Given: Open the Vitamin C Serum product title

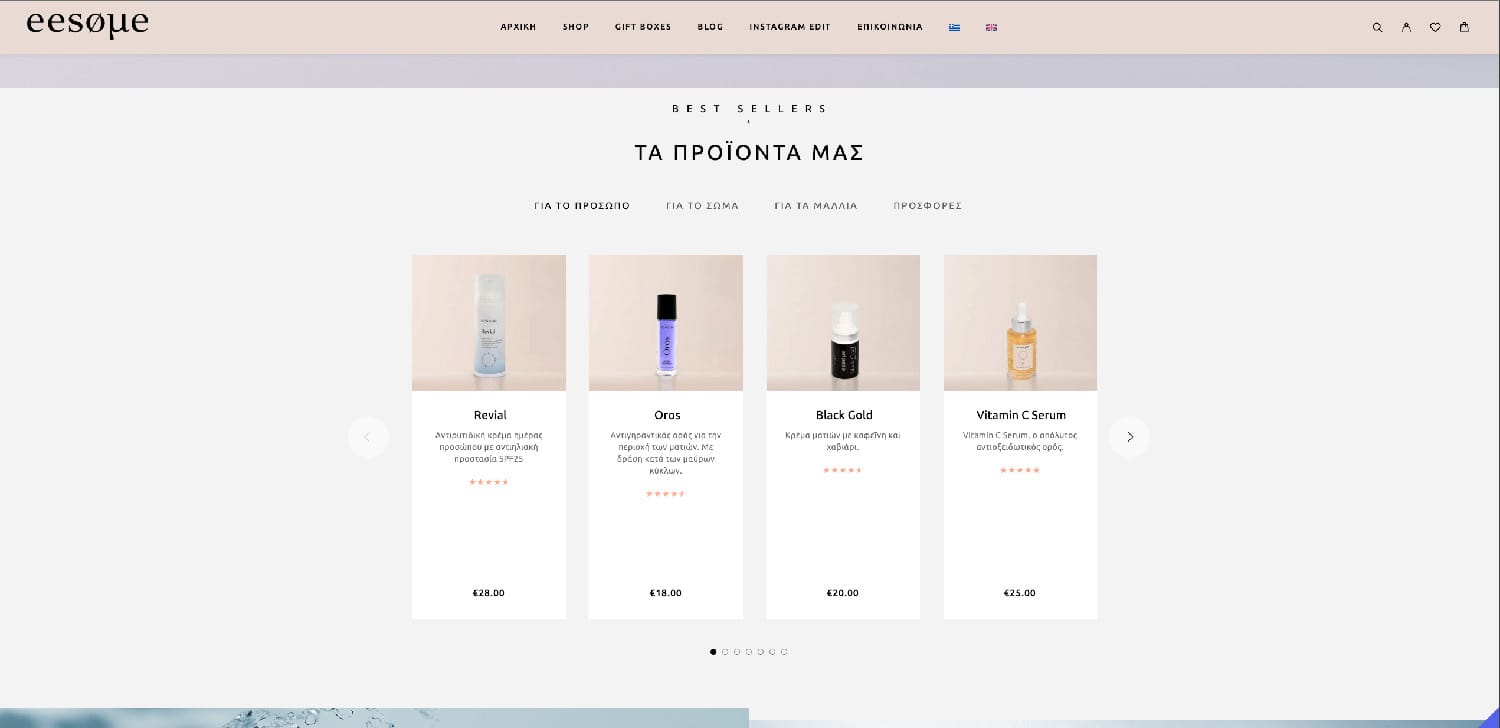Looking at the screenshot, I should click(x=1021, y=415).
